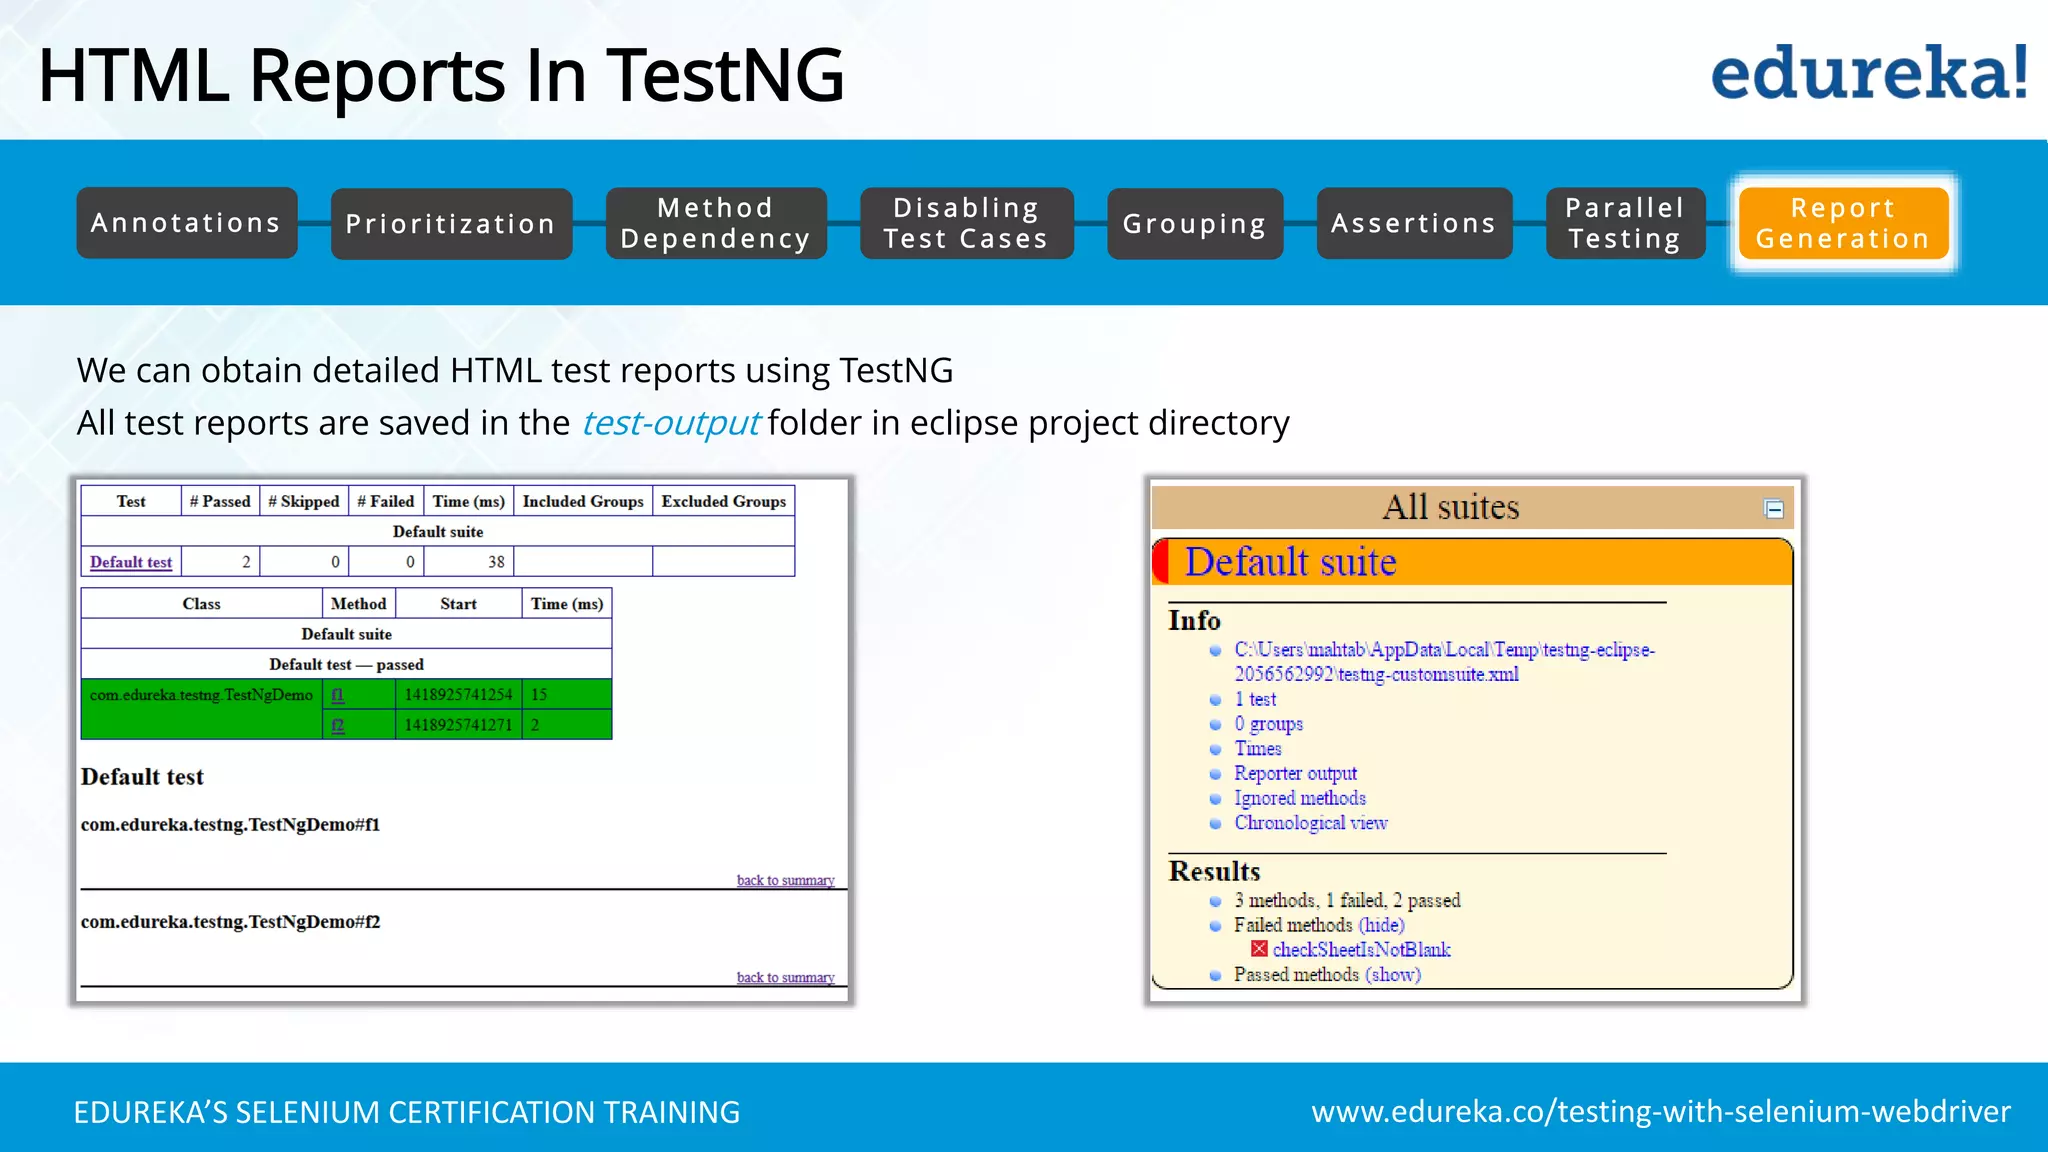Click the 0 groups info link
The height and width of the screenshot is (1152, 2048).
[x=1268, y=724]
